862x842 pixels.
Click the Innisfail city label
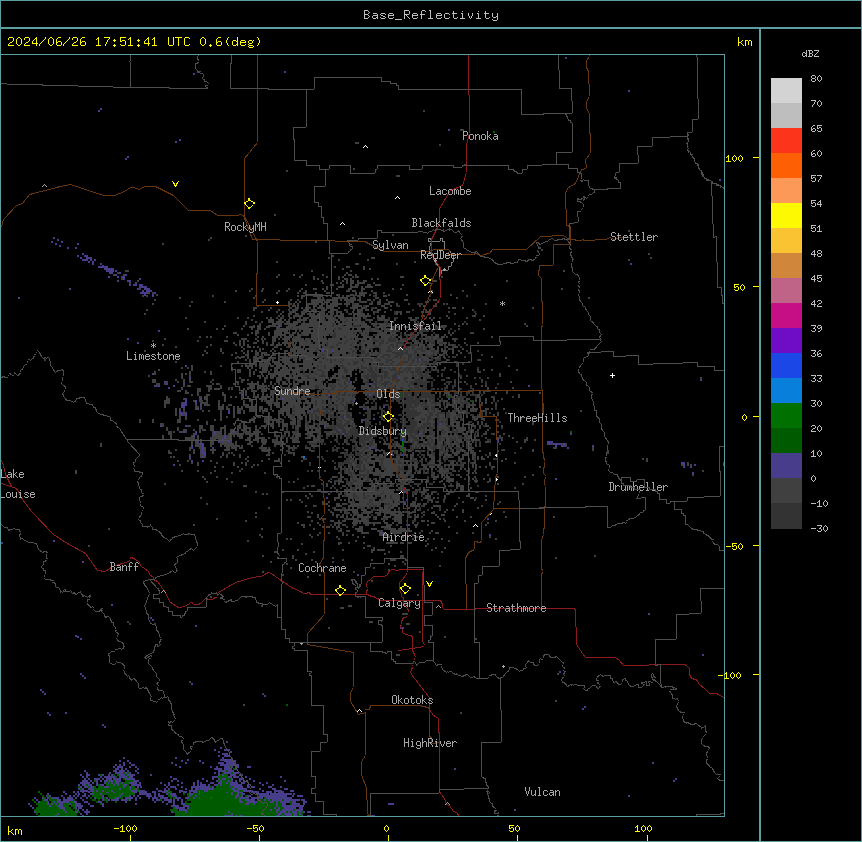pyautogui.click(x=415, y=326)
